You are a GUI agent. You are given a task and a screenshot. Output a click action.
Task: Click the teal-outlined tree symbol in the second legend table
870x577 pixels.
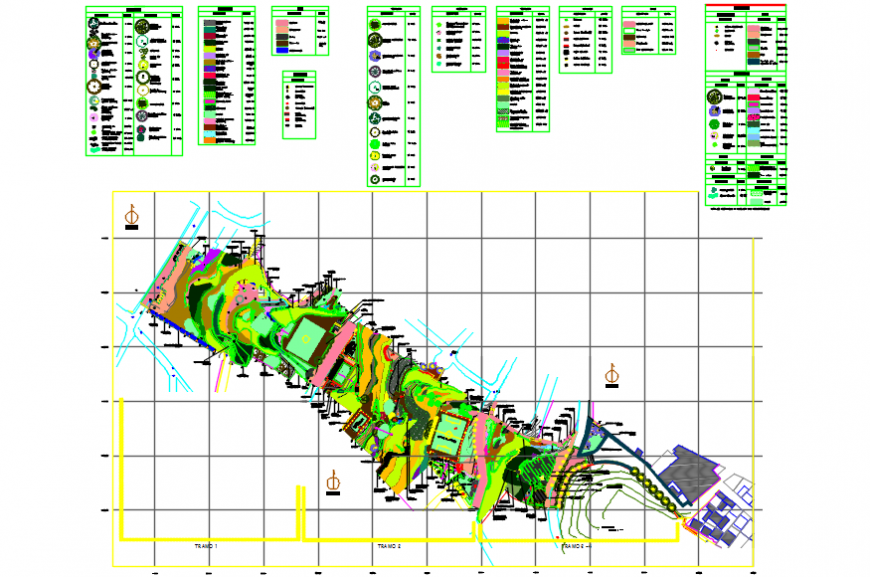point(142,40)
